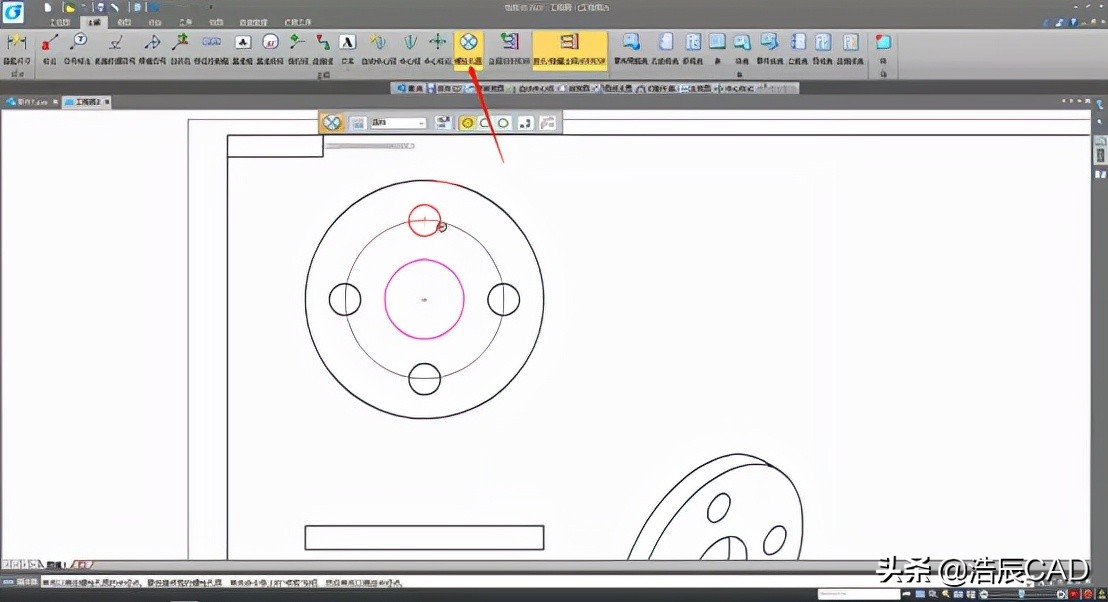Expand the last ribbon group's bottom dropdown arrow
Image resolution: width=1108 pixels, height=602 pixels.
883,74
